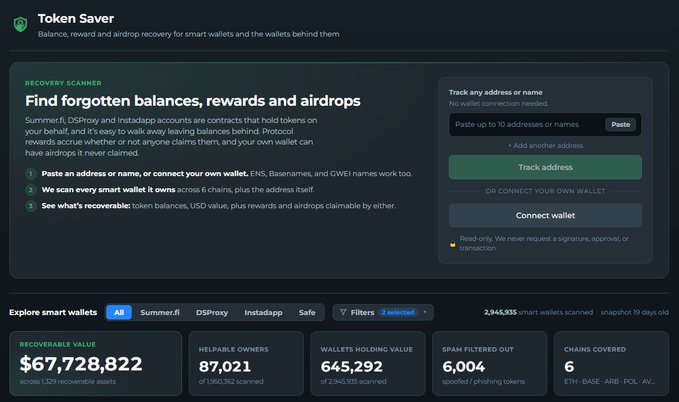Click 'OR CONNECT YOUR OWN WALLET' divider text
The width and height of the screenshot is (679, 402).
[x=545, y=191]
